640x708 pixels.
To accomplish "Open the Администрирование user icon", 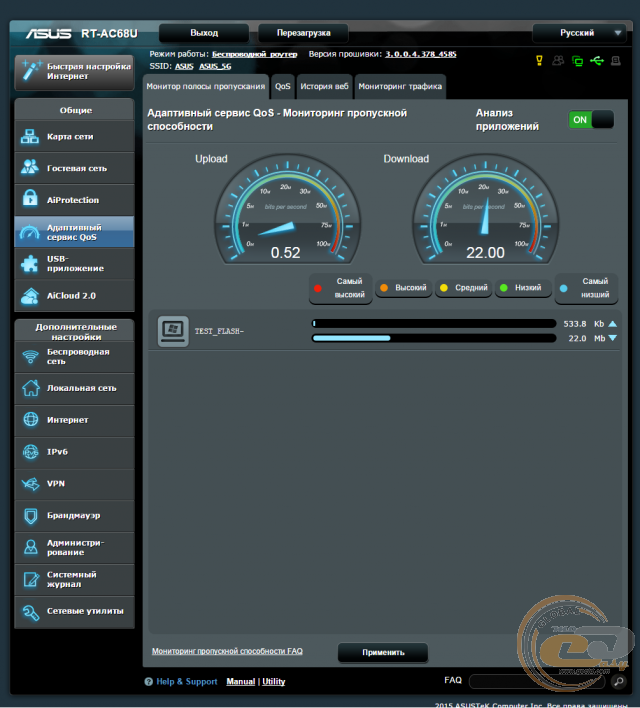I will pos(31,547).
